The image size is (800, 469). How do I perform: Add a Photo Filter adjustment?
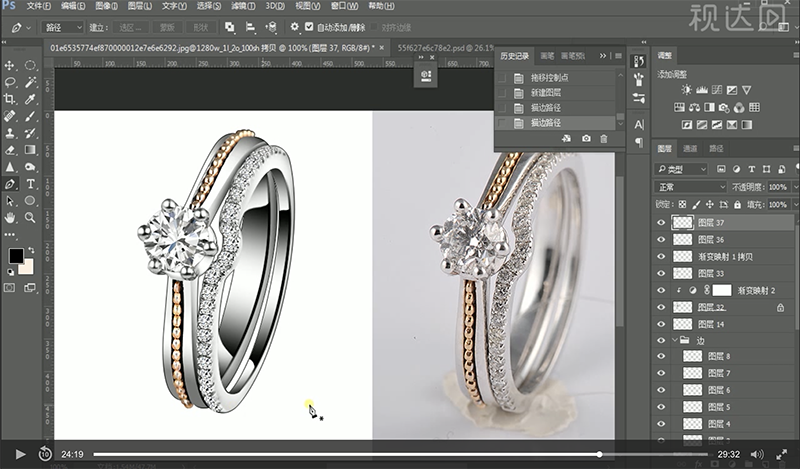(x=724, y=107)
